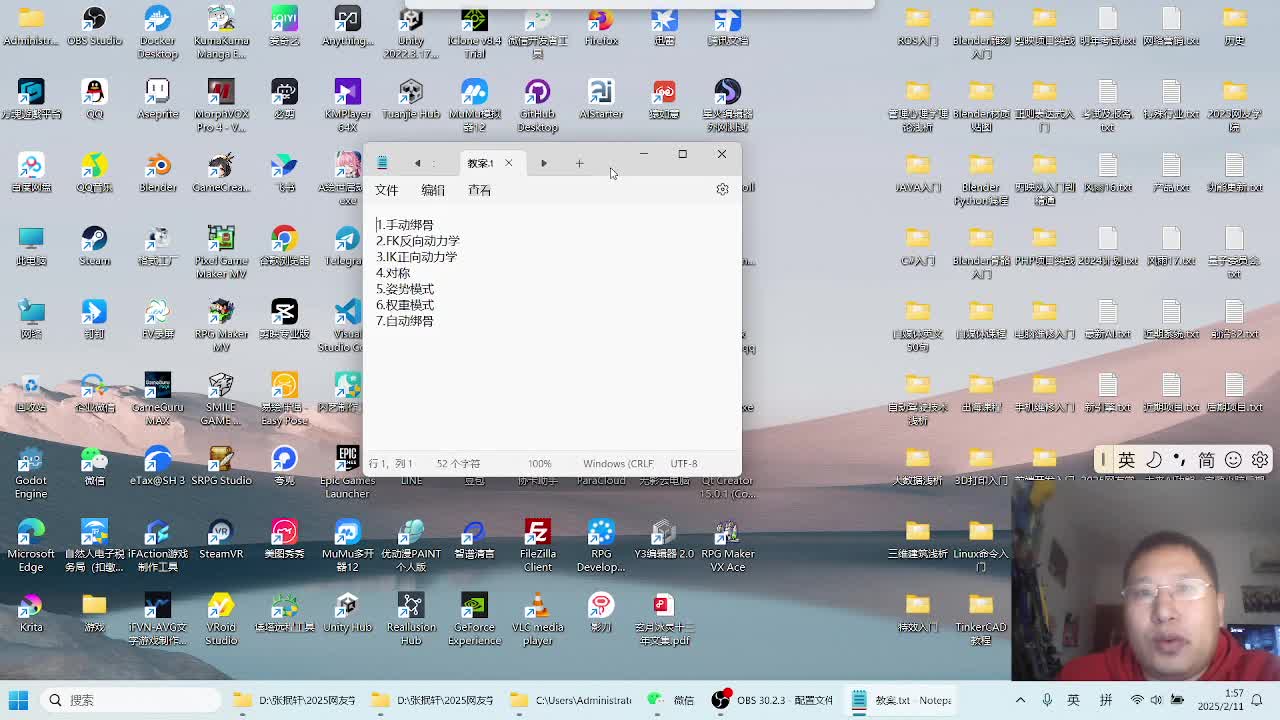The height and width of the screenshot is (720, 1280).
Task: Click the Windows (CRLF) line ending indicator
Action: click(x=618, y=464)
